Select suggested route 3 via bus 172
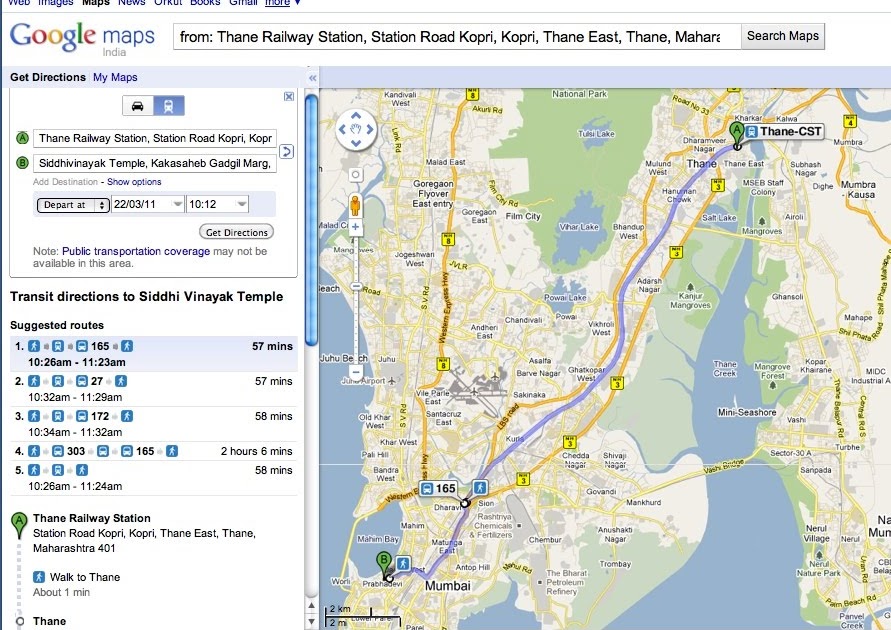The image size is (891, 630). click(153, 424)
